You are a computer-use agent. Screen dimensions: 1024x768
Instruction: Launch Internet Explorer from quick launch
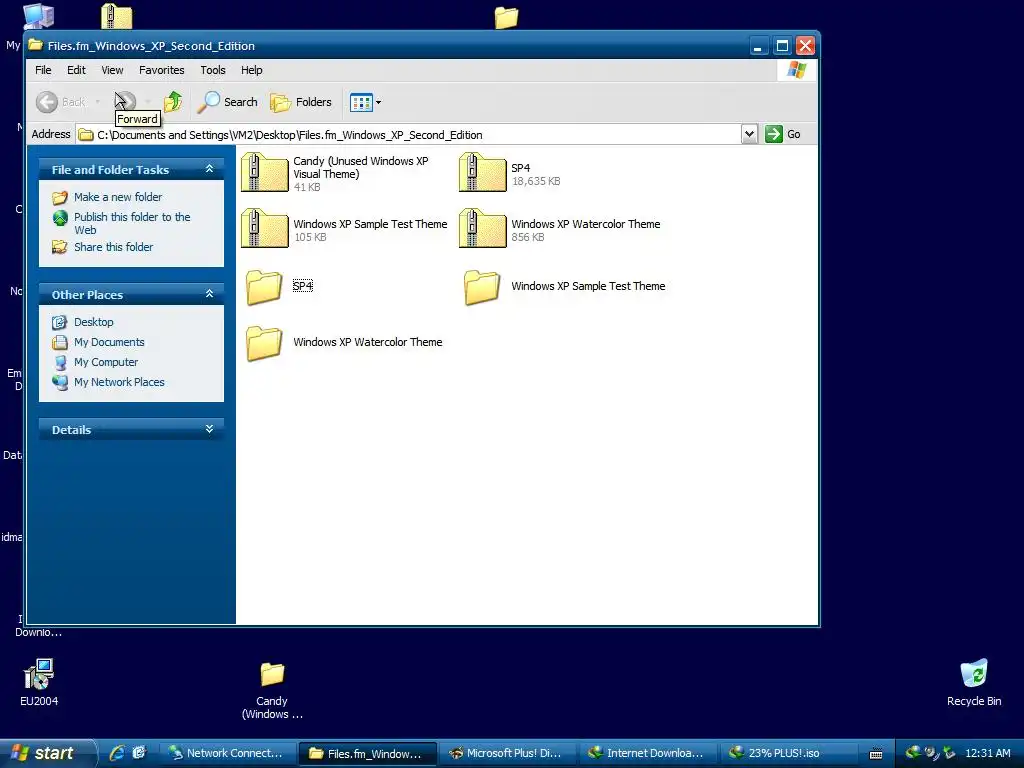pos(118,753)
